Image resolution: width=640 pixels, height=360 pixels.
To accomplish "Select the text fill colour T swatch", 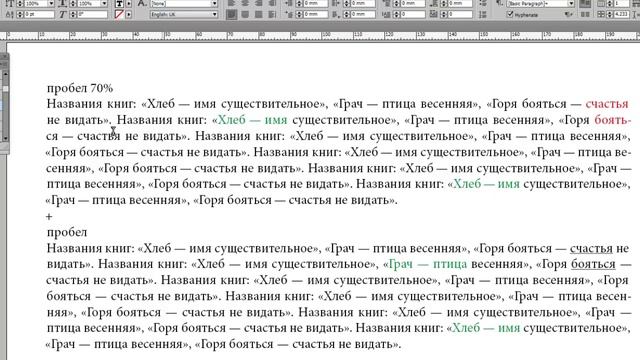I will (x=119, y=4).
